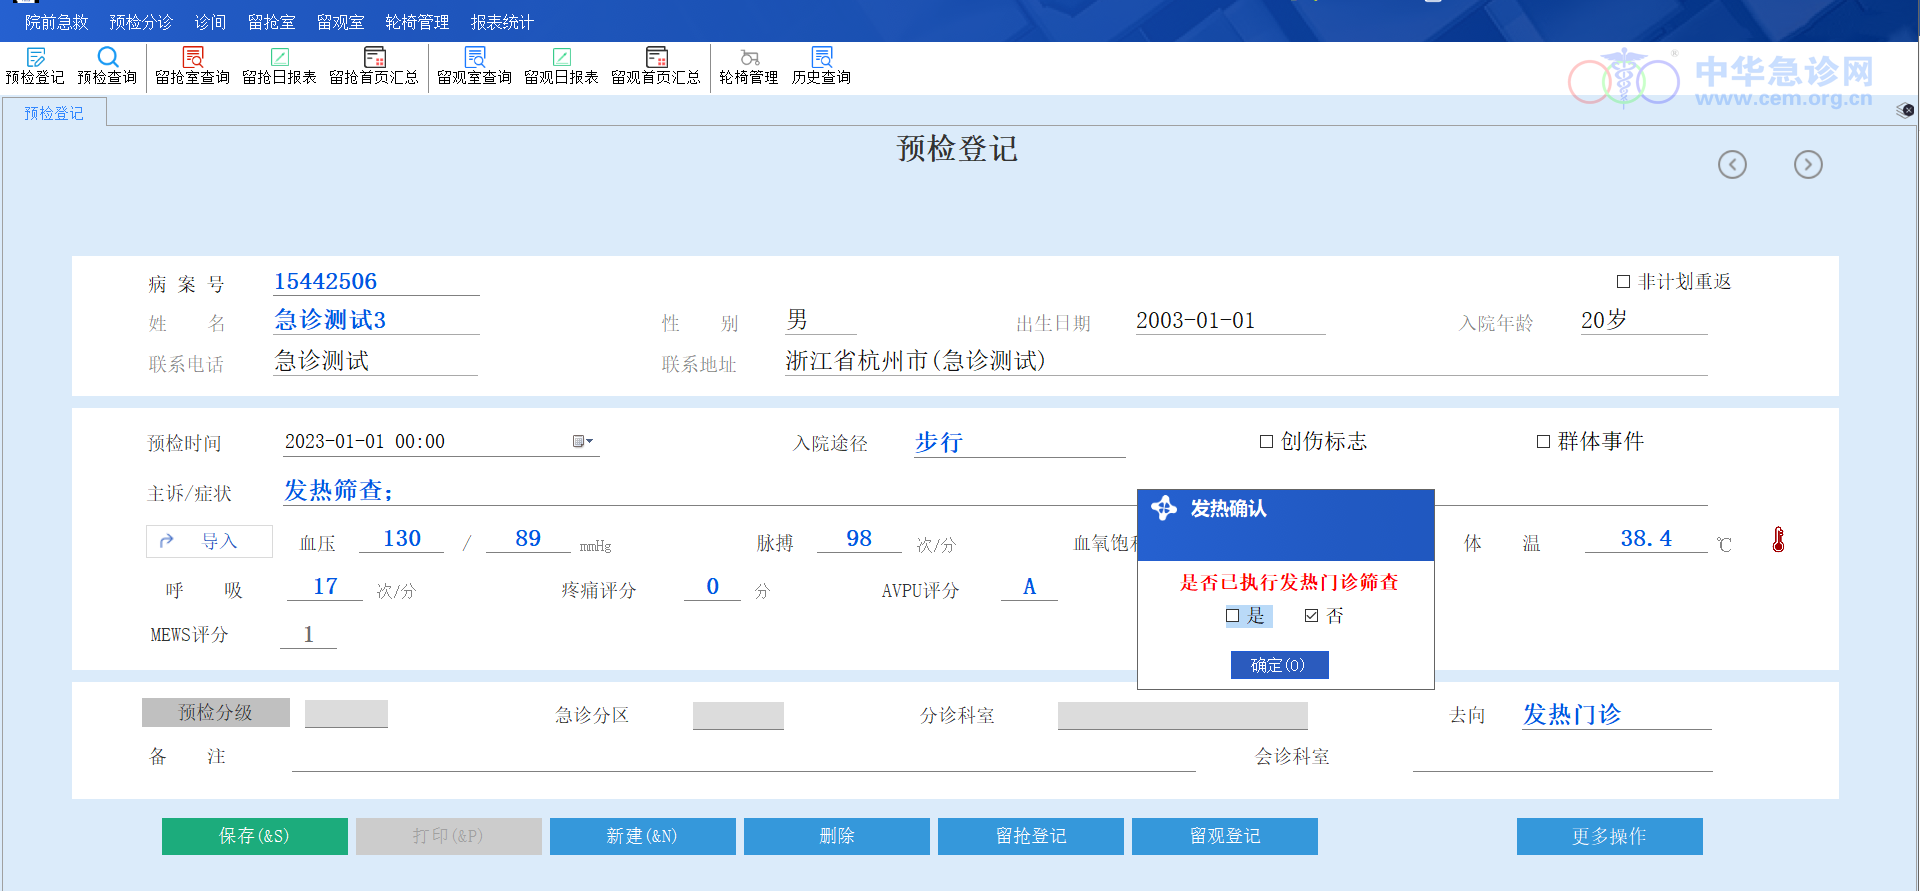Open the 留观室 menu
The height and width of the screenshot is (891, 1920).
pyautogui.click(x=340, y=22)
